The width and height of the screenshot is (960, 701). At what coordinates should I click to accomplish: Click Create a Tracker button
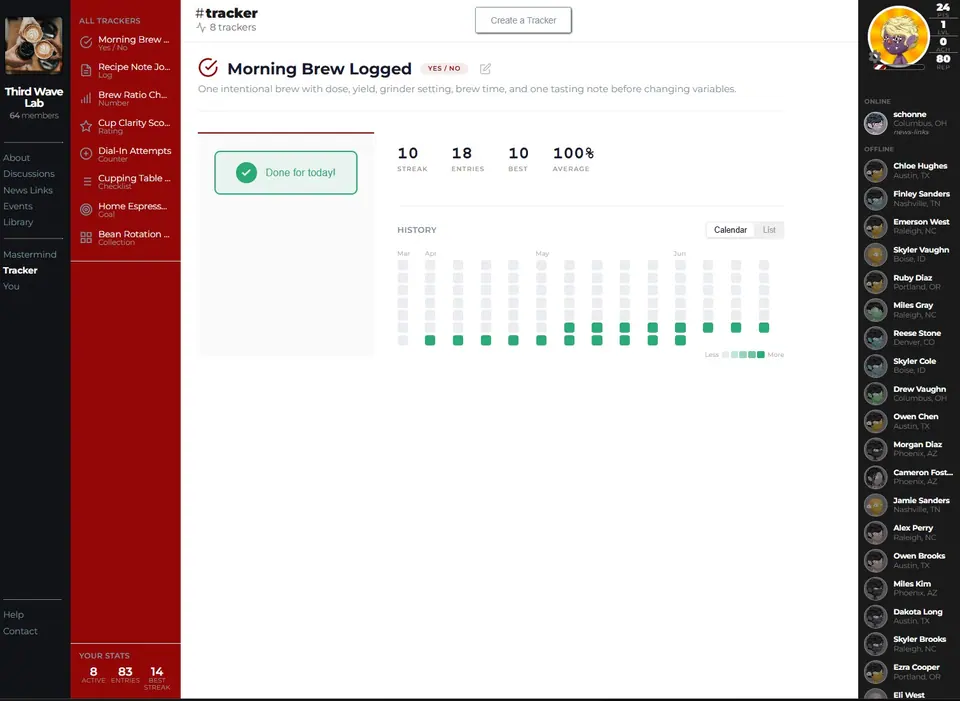(x=523, y=20)
